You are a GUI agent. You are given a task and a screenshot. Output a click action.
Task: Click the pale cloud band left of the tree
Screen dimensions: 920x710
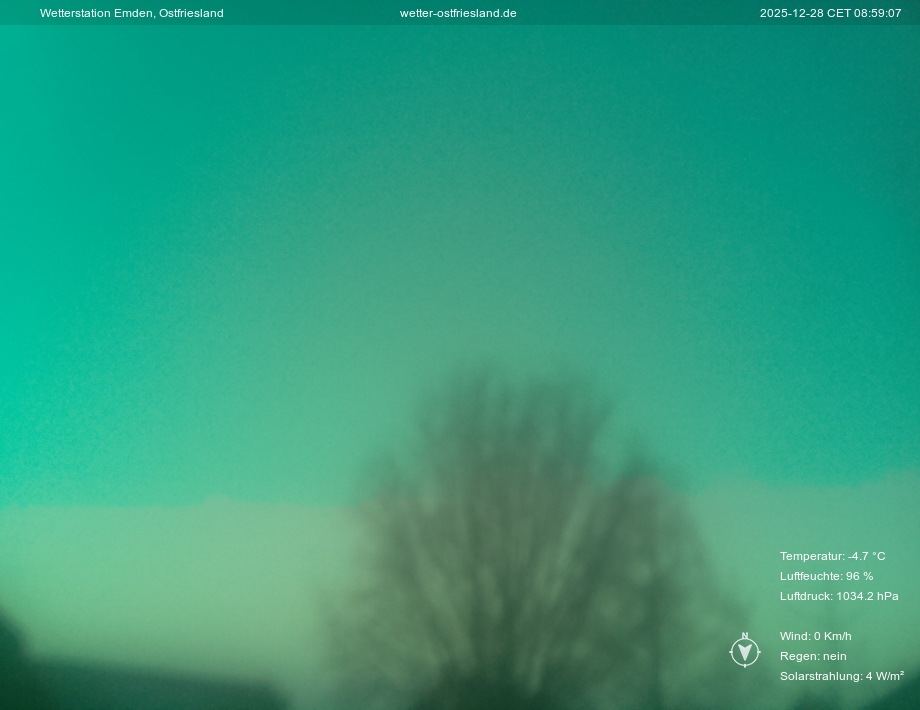(180, 560)
